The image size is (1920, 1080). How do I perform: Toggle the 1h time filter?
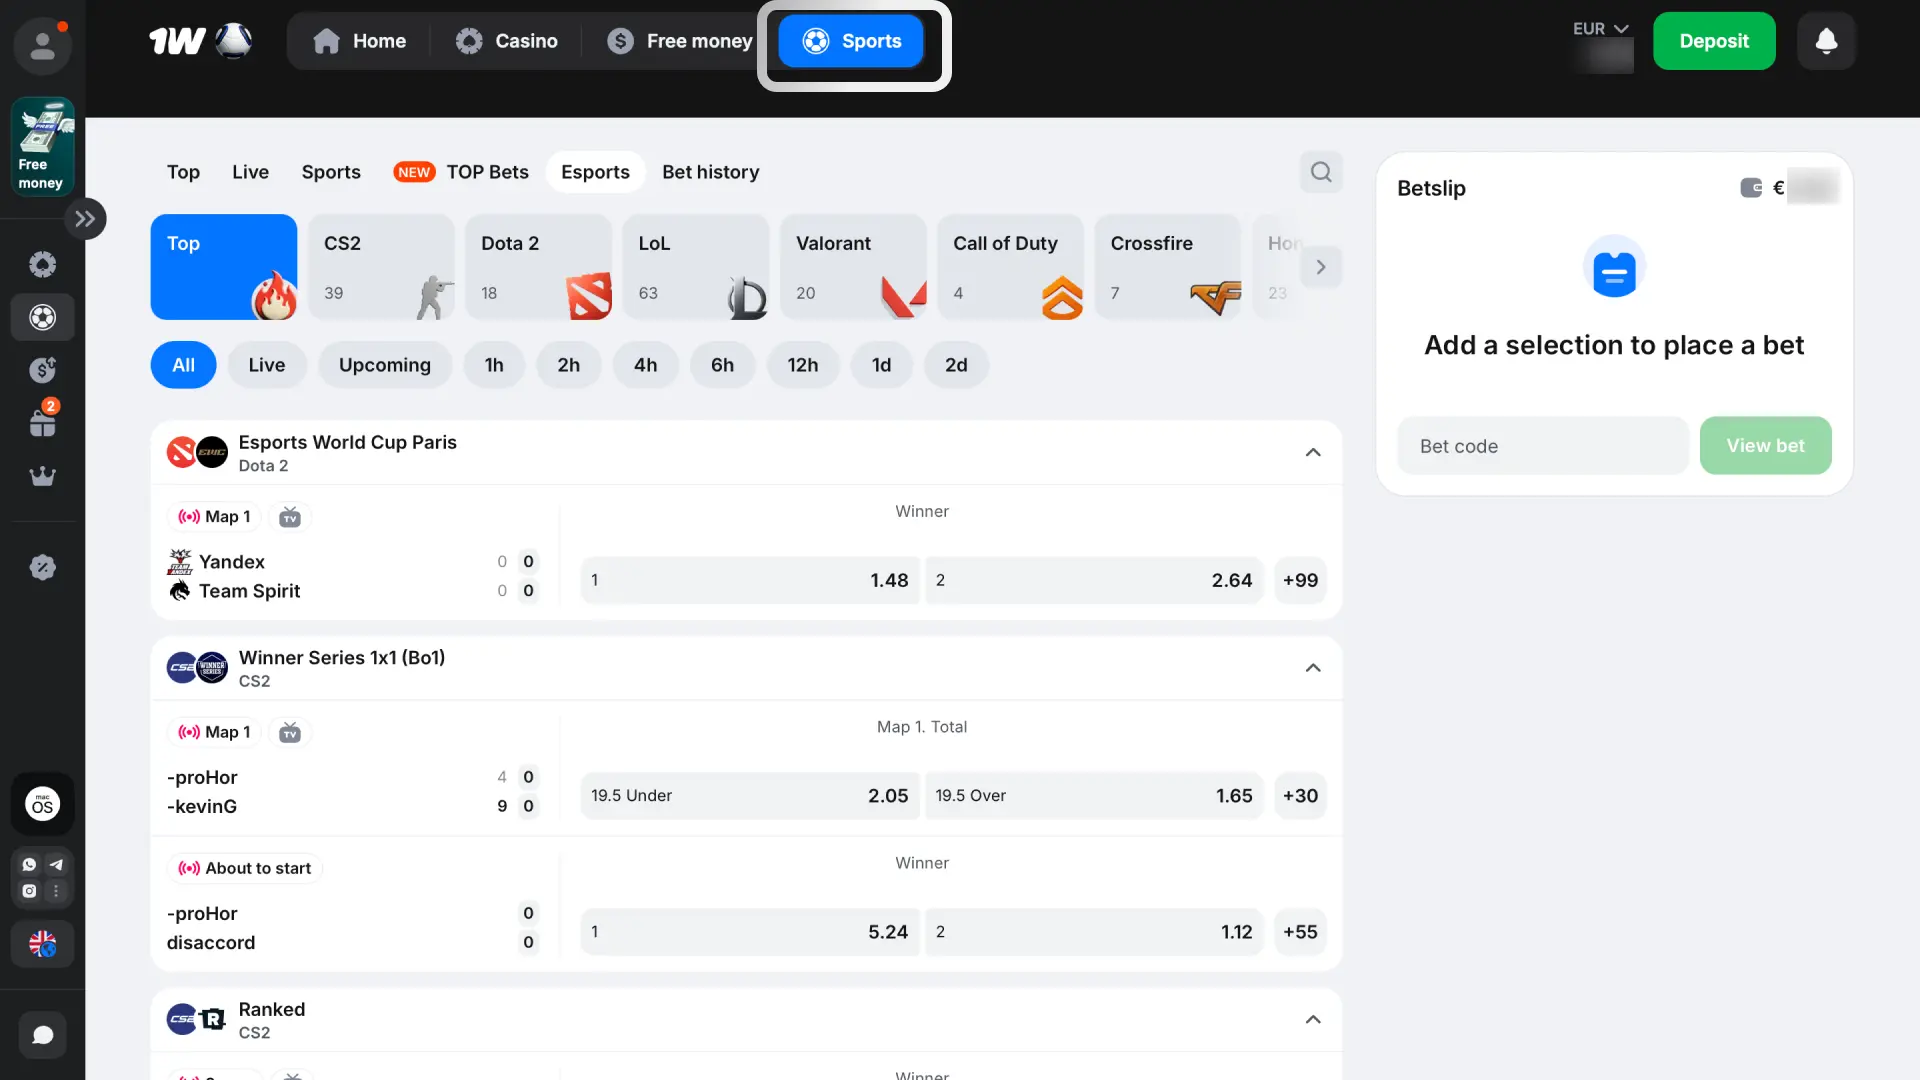[494, 365]
